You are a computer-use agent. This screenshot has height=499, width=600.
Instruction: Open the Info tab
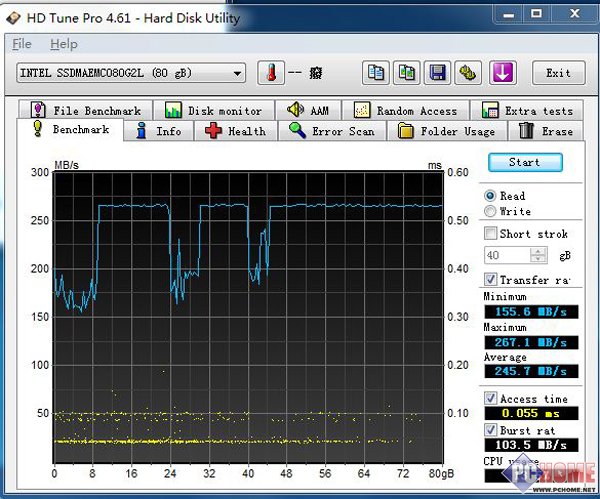pyautogui.click(x=159, y=131)
